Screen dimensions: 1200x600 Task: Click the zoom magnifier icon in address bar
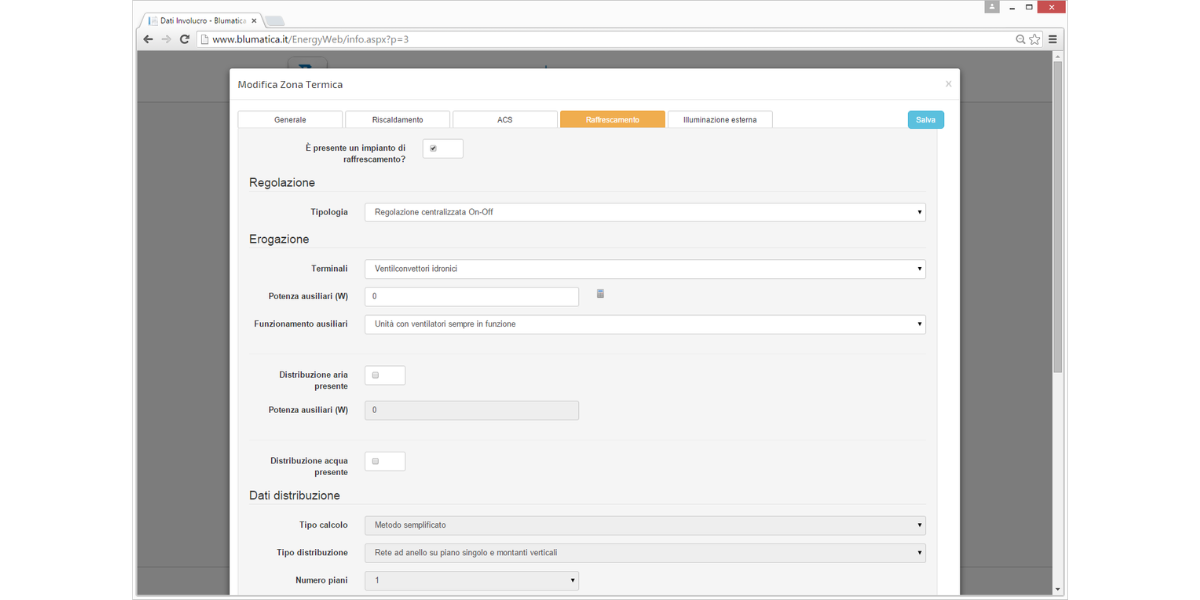(x=1020, y=39)
